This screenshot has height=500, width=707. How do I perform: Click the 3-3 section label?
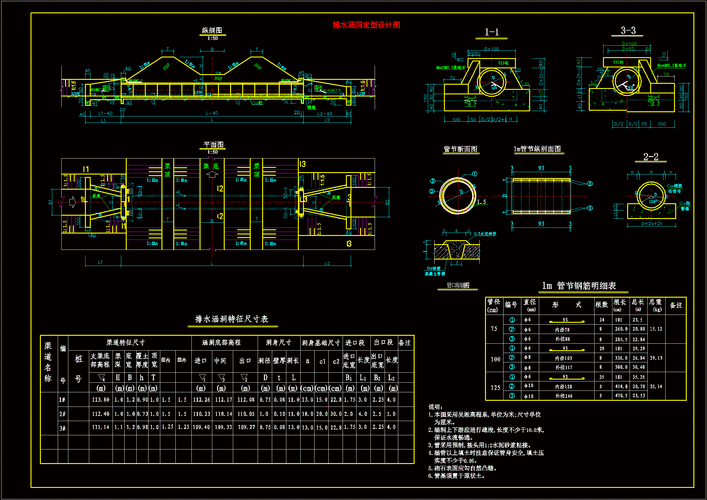pyautogui.click(x=629, y=33)
